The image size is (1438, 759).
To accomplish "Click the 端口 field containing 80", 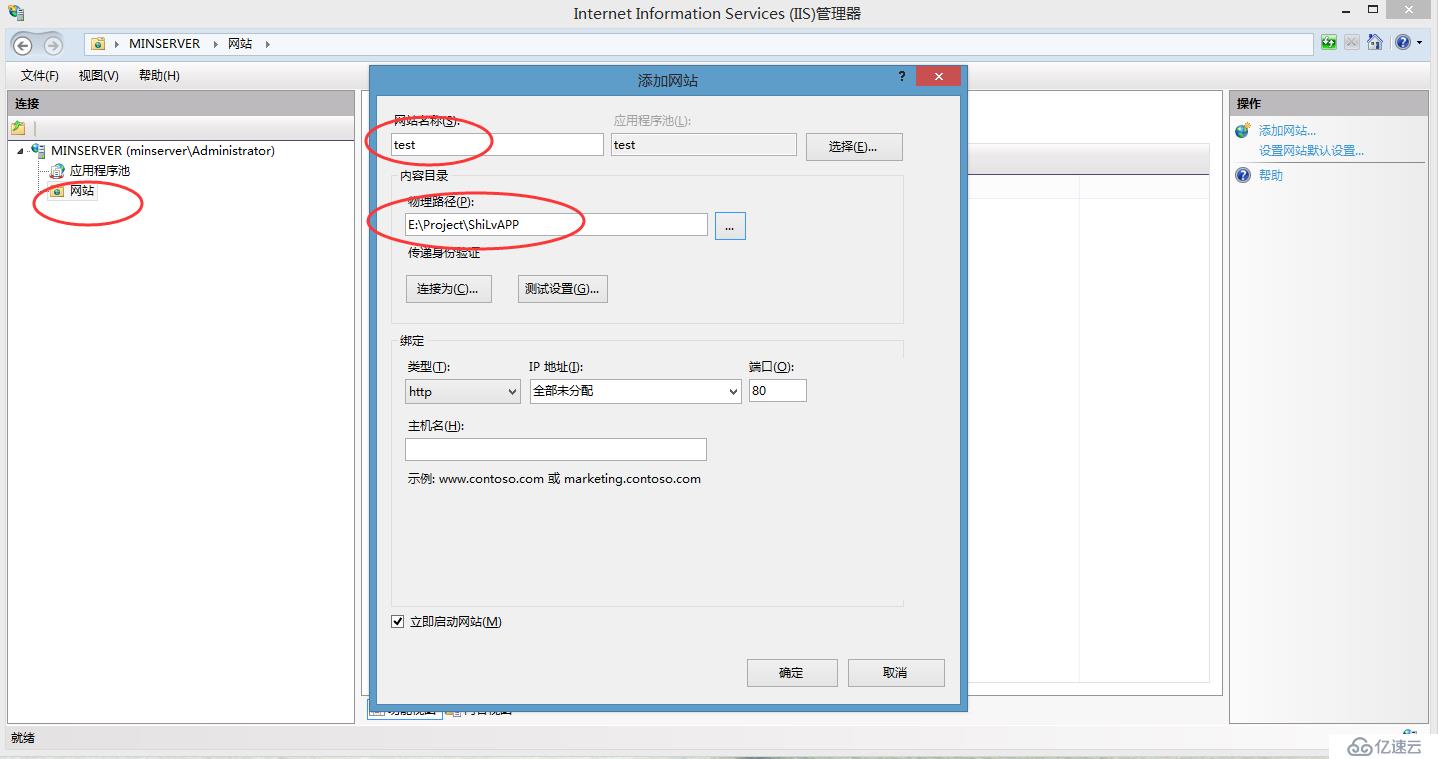I will tap(778, 391).
